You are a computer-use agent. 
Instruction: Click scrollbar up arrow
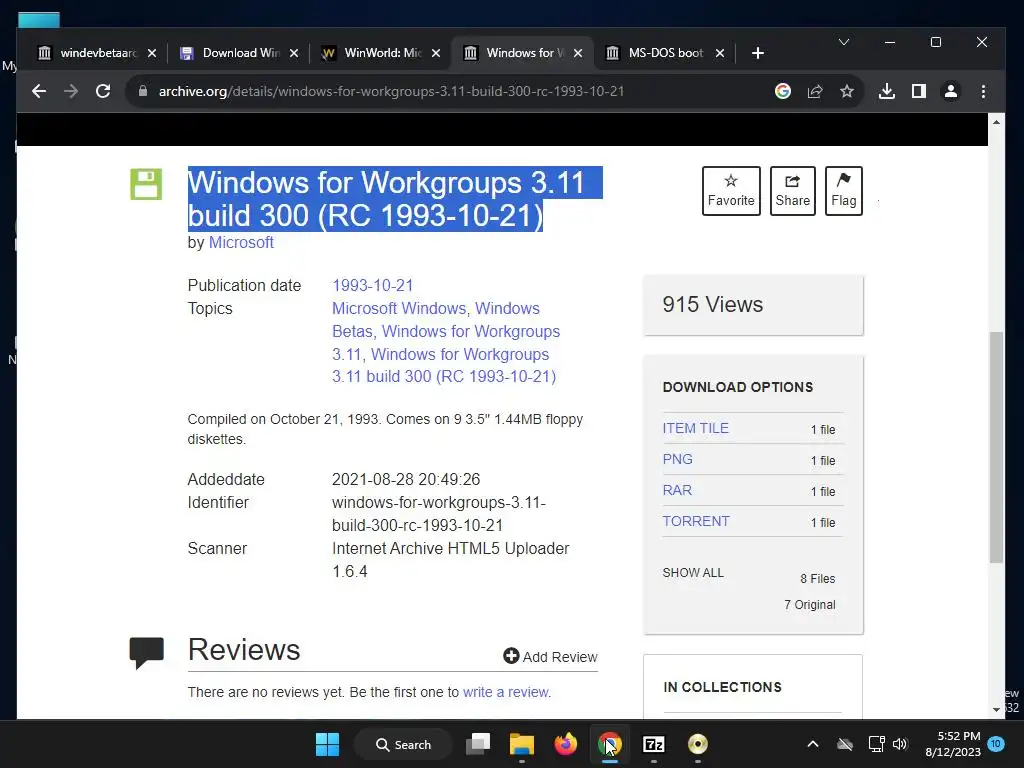pos(996,122)
